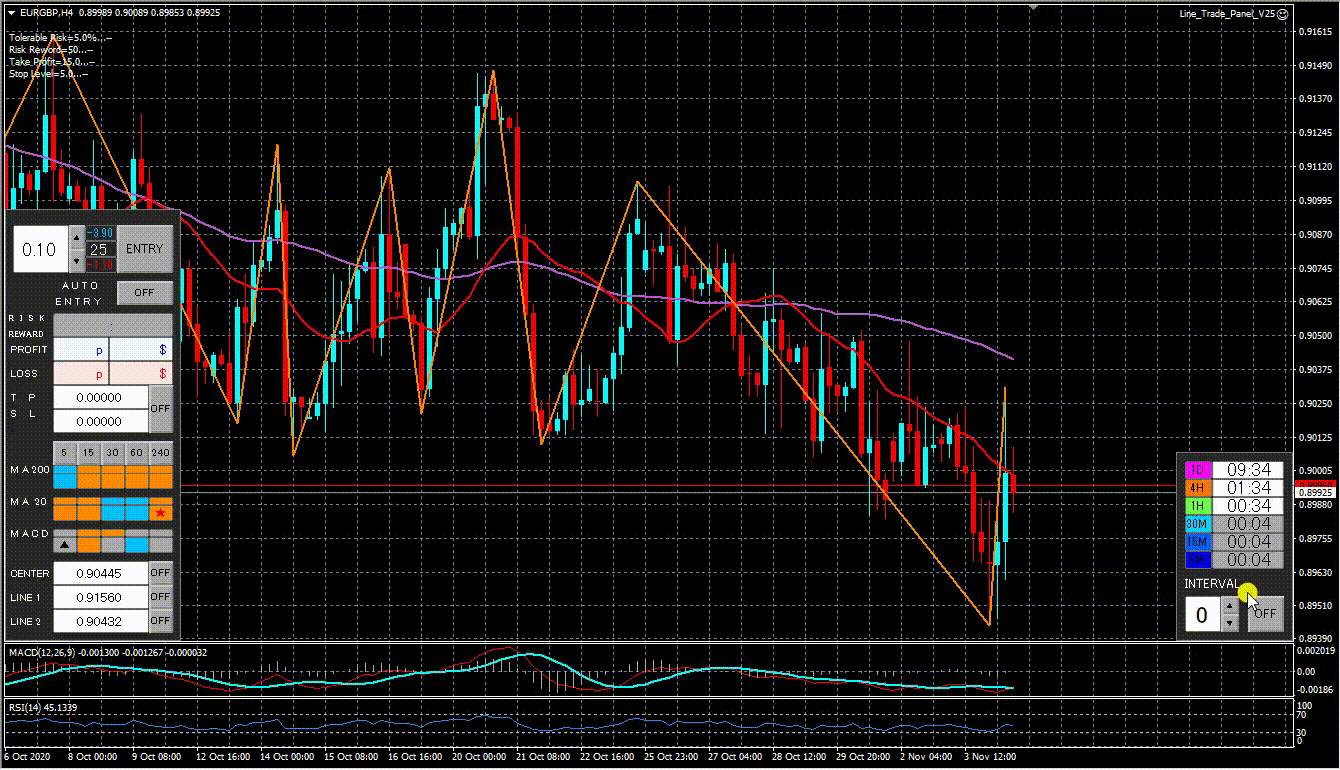Click the cyan 30M timeframe label

(1198, 524)
